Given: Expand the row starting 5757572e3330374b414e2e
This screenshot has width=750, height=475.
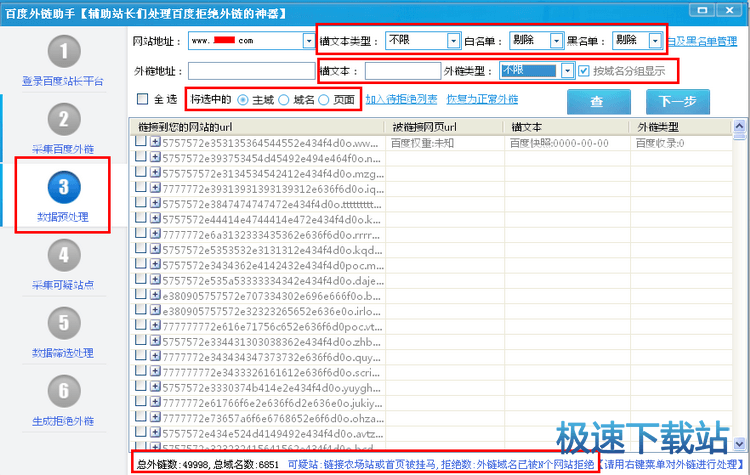Looking at the screenshot, I should pos(155,387).
